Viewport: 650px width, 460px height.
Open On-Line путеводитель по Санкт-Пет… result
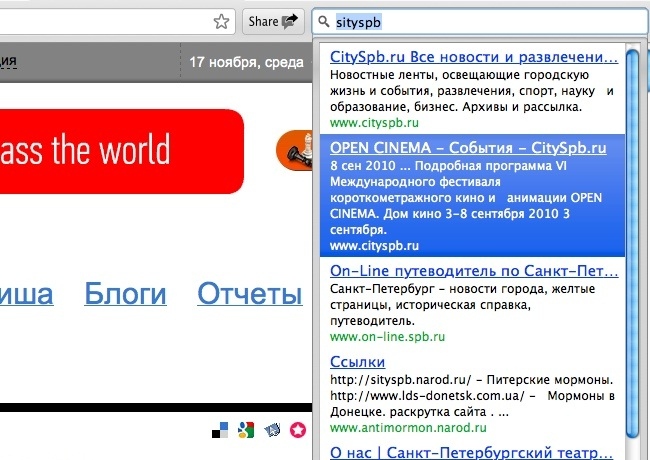click(x=474, y=271)
